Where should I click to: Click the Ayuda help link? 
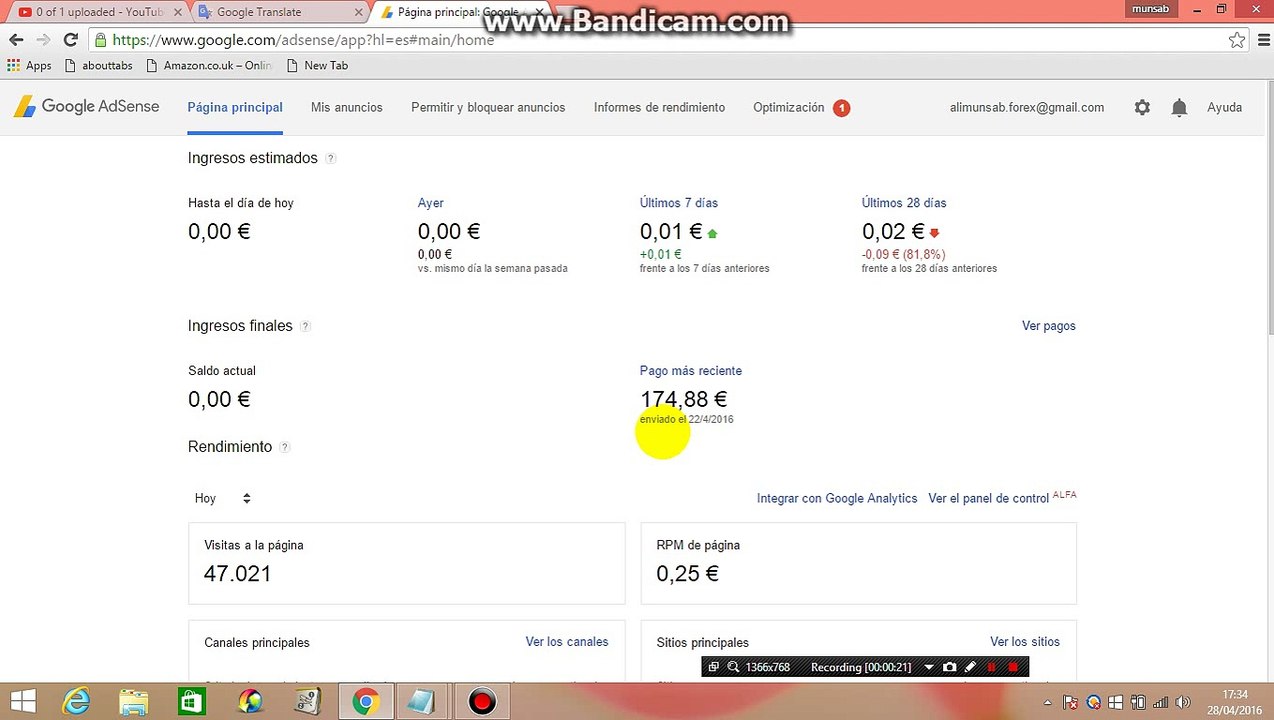1224,107
